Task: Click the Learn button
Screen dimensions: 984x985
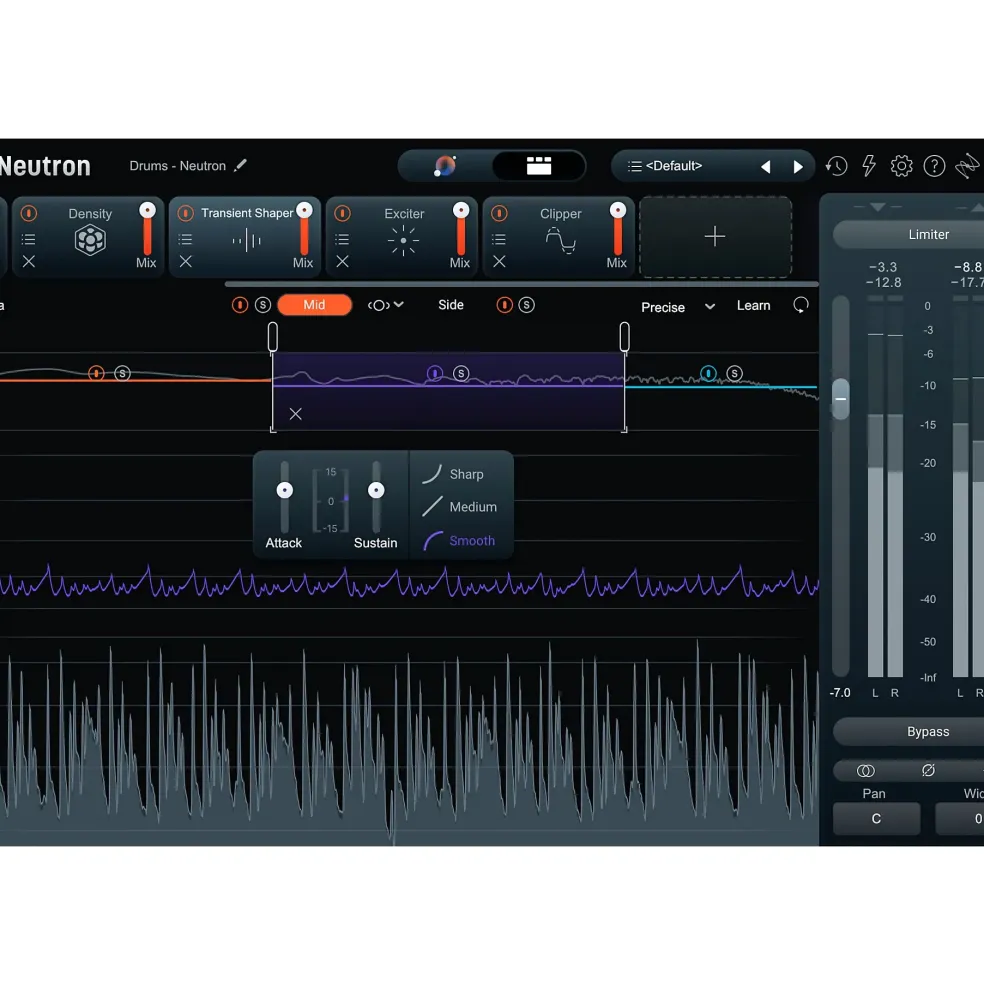Action: 753,305
